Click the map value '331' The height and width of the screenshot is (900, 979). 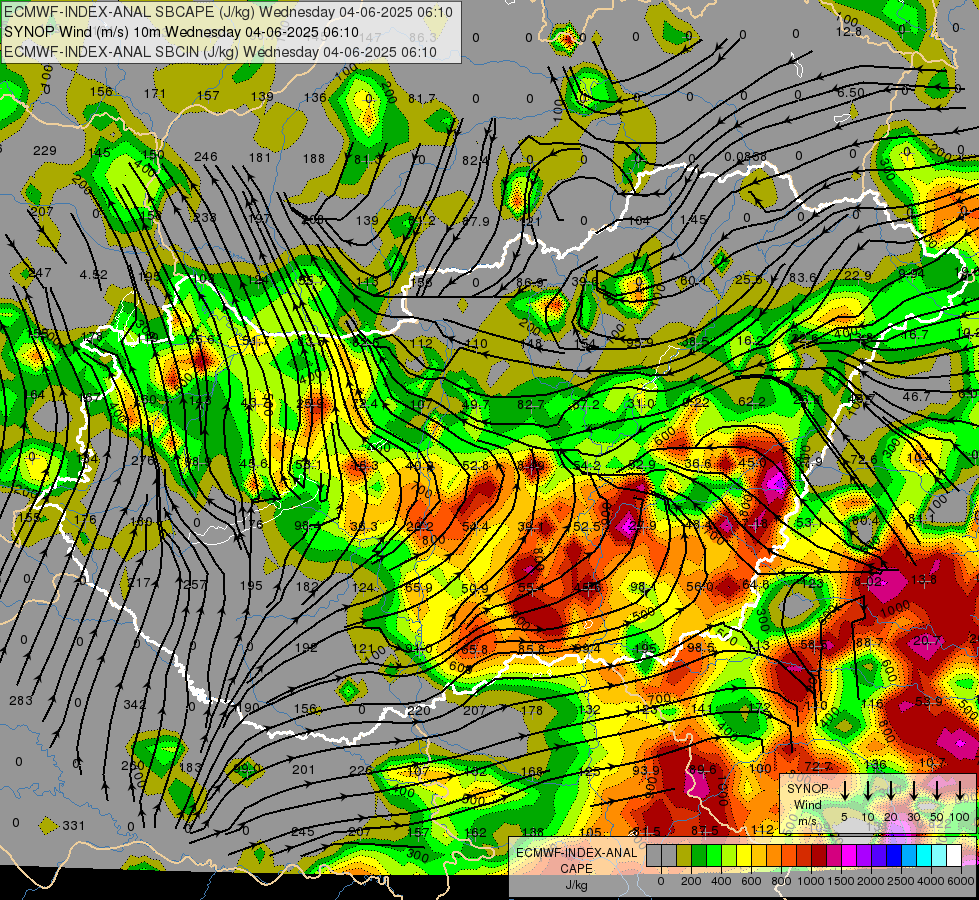click(x=73, y=825)
